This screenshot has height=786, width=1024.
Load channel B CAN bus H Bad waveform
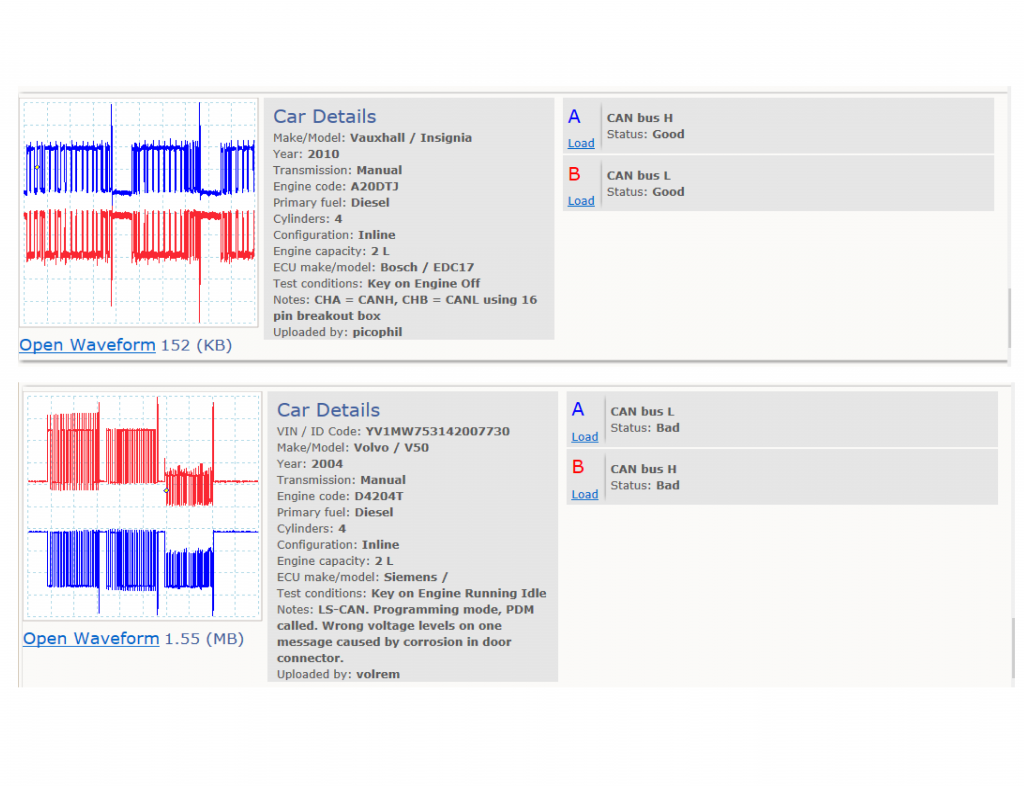coord(584,494)
